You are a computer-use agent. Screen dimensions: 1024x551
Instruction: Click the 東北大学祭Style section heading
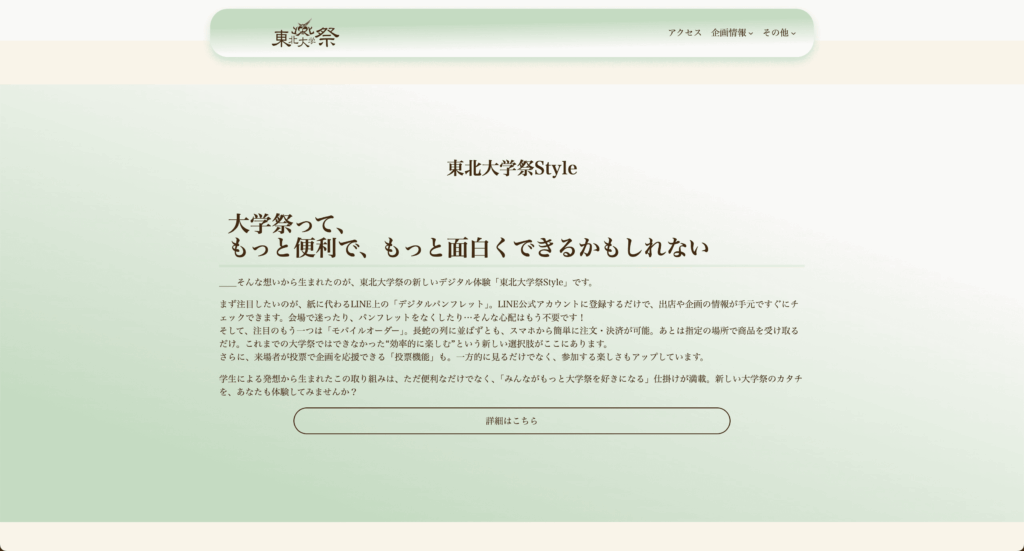point(511,168)
